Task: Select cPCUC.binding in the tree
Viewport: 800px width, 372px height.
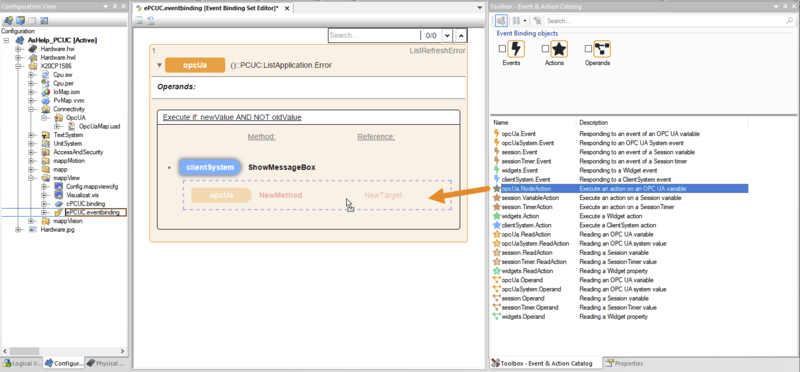Action: click(x=85, y=204)
